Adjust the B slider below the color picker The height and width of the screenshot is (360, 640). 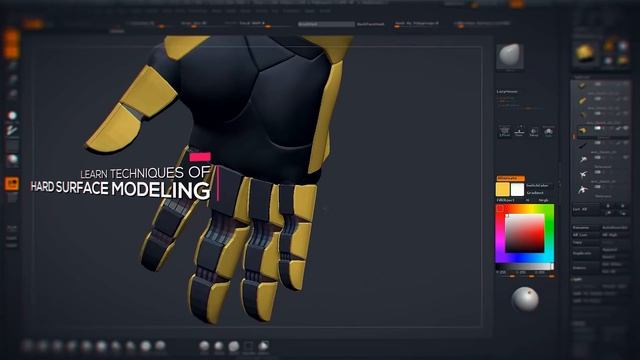(545, 274)
